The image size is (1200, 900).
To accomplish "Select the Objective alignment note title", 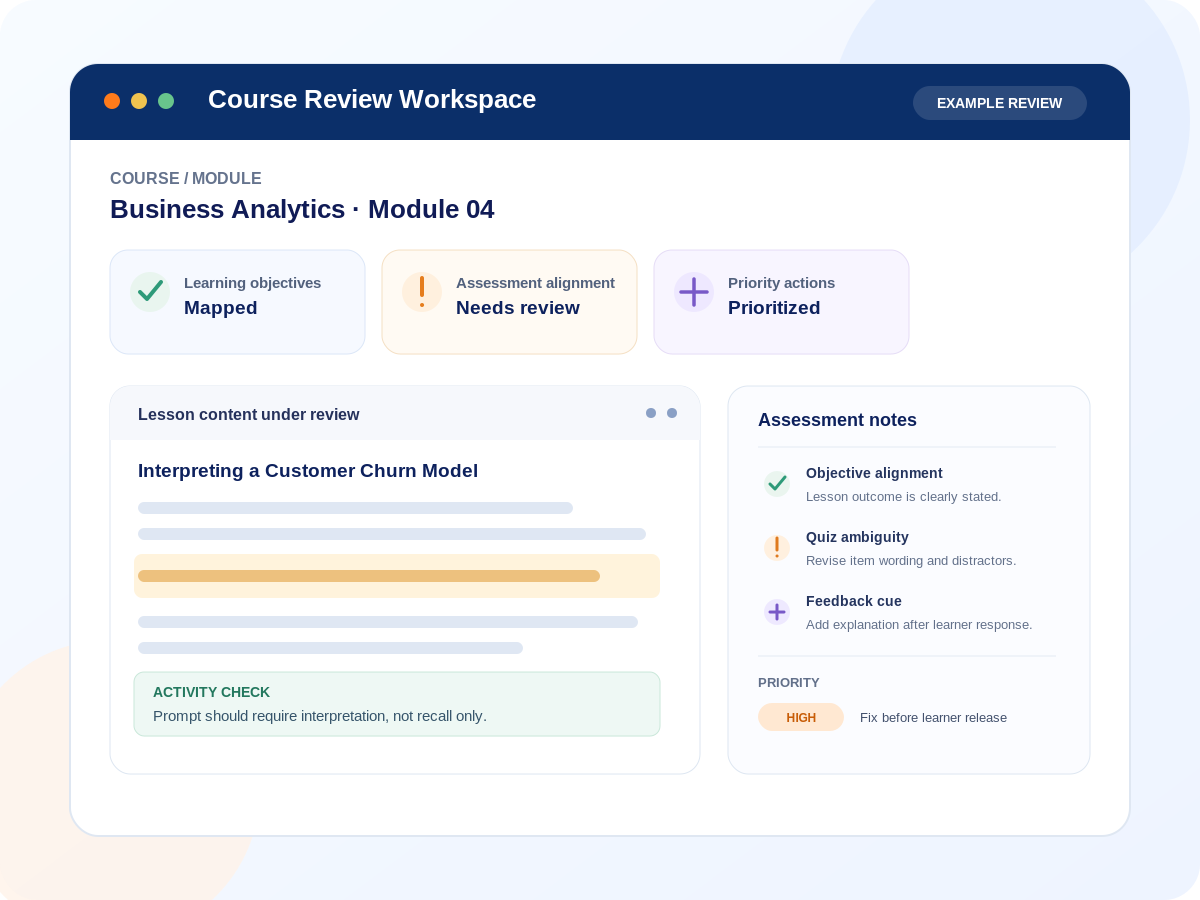I will pos(874,473).
